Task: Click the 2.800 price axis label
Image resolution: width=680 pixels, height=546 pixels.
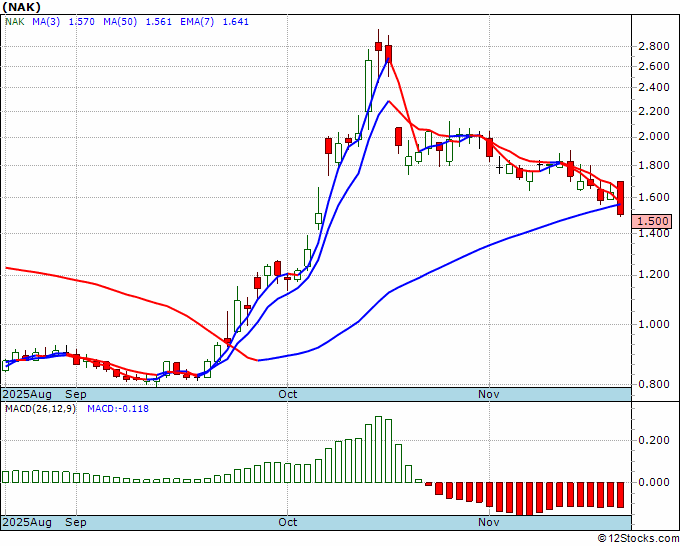Action: [x=654, y=46]
